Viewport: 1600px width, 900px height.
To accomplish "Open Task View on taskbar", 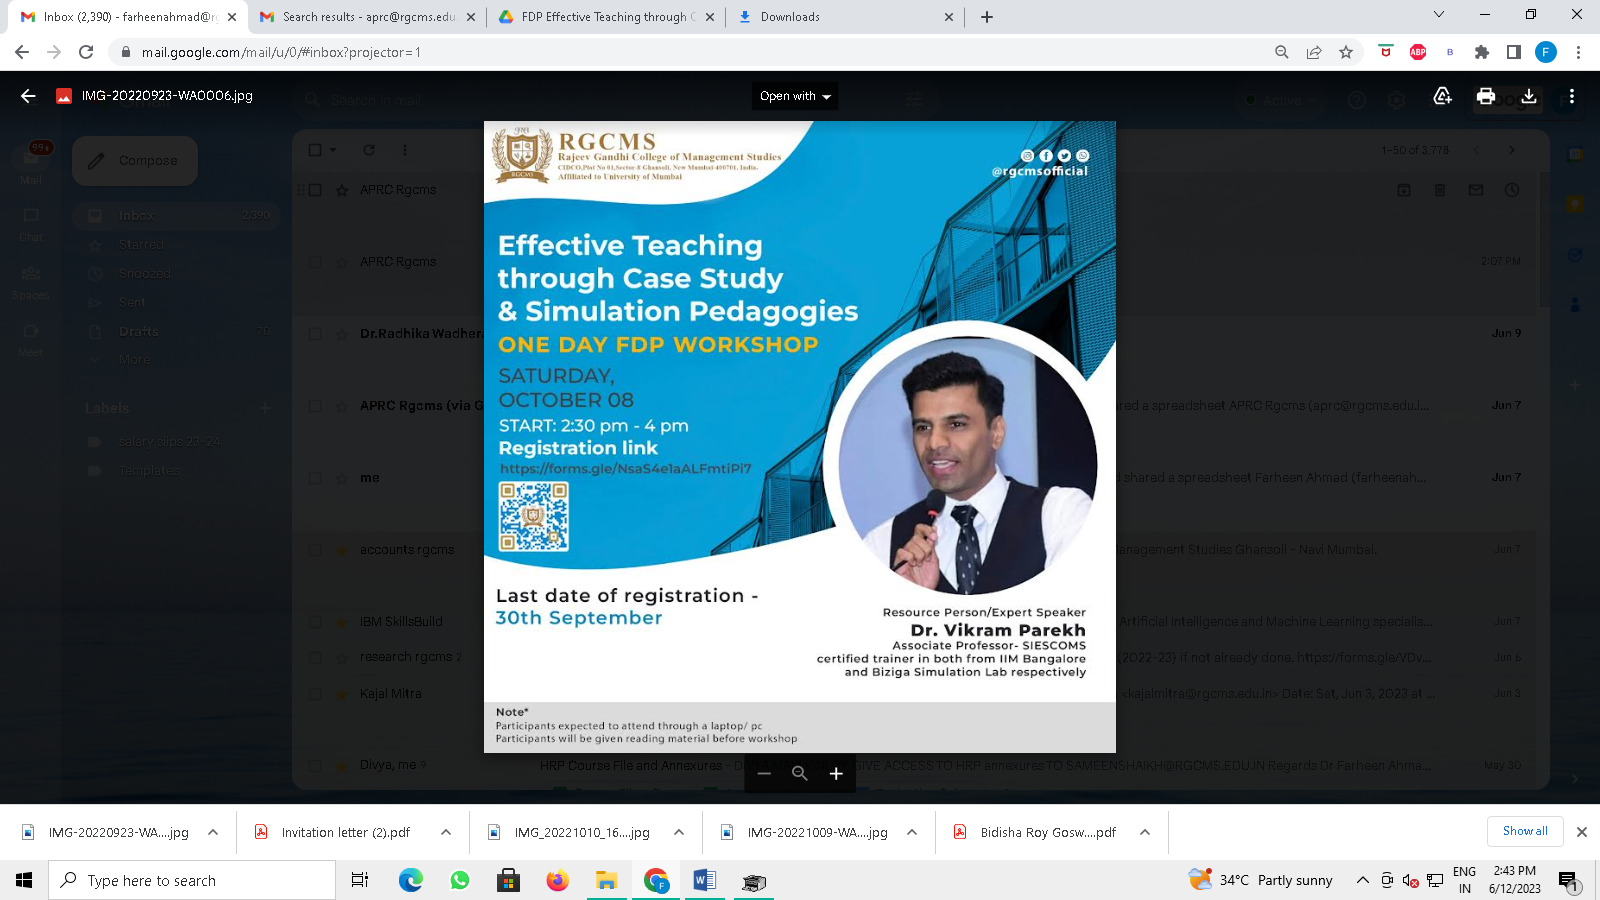I will click(360, 880).
